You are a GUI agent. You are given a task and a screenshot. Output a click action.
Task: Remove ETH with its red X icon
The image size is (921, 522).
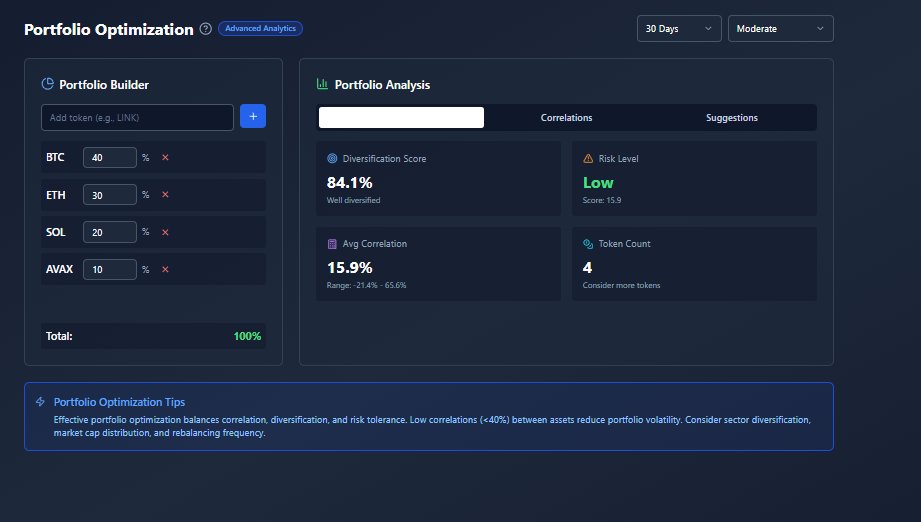click(165, 194)
